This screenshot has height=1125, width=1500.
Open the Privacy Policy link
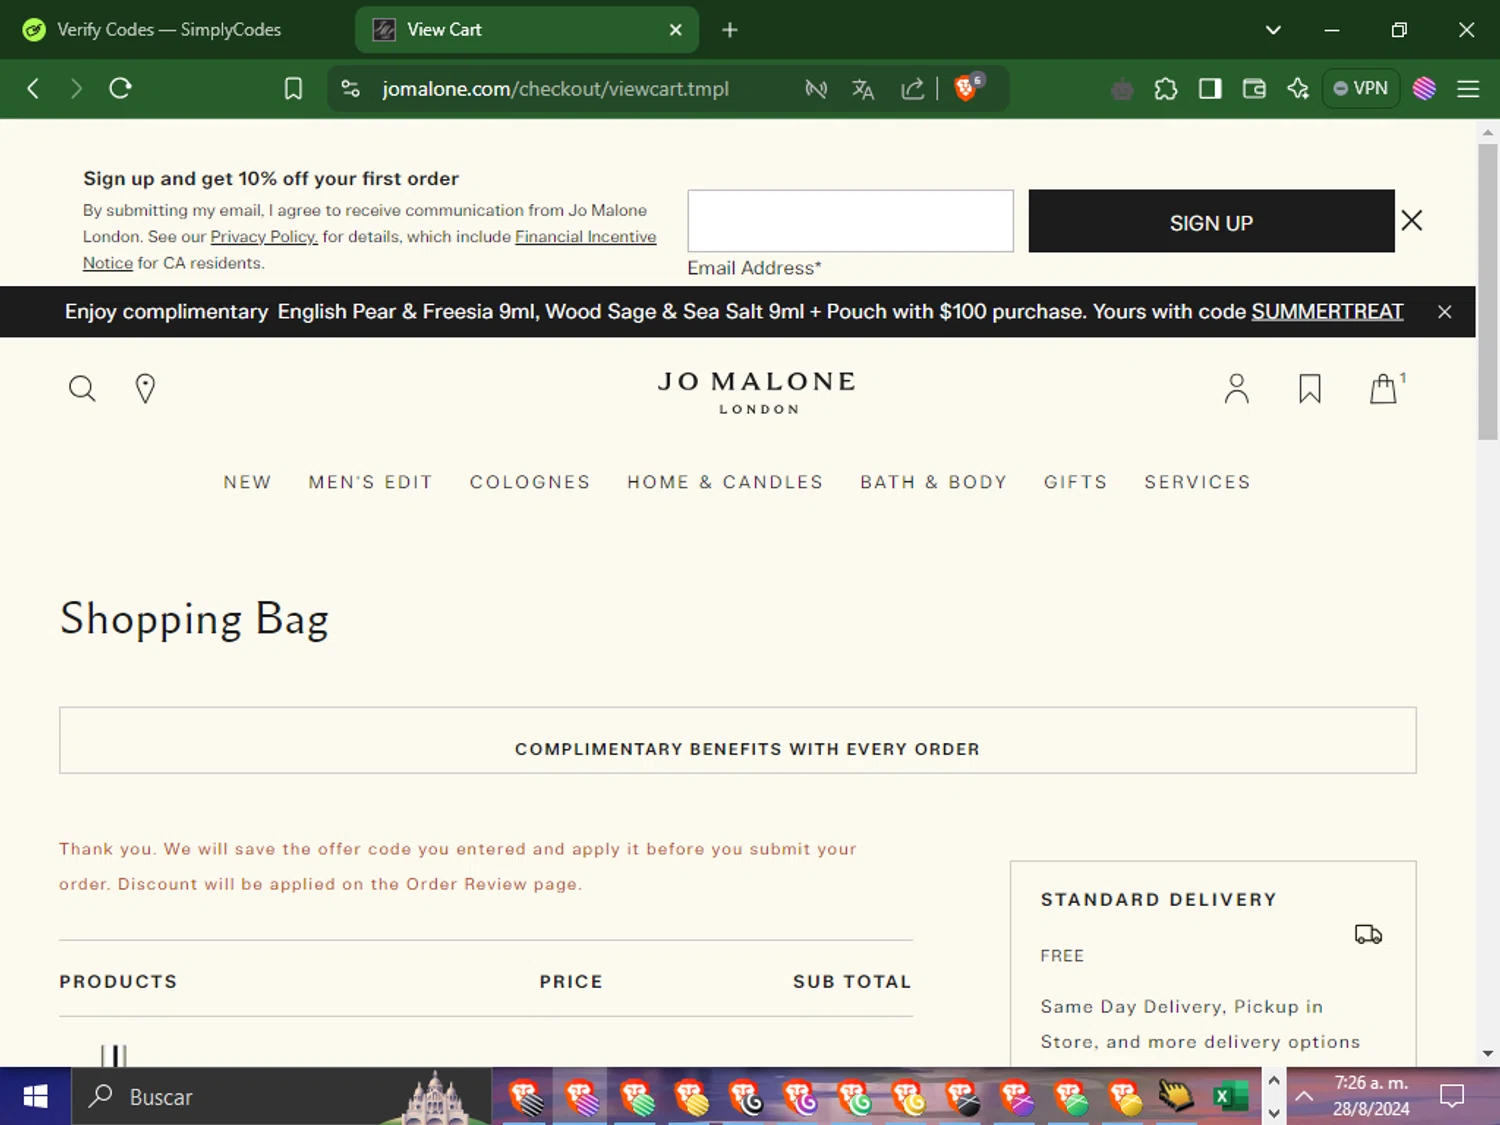(x=264, y=237)
